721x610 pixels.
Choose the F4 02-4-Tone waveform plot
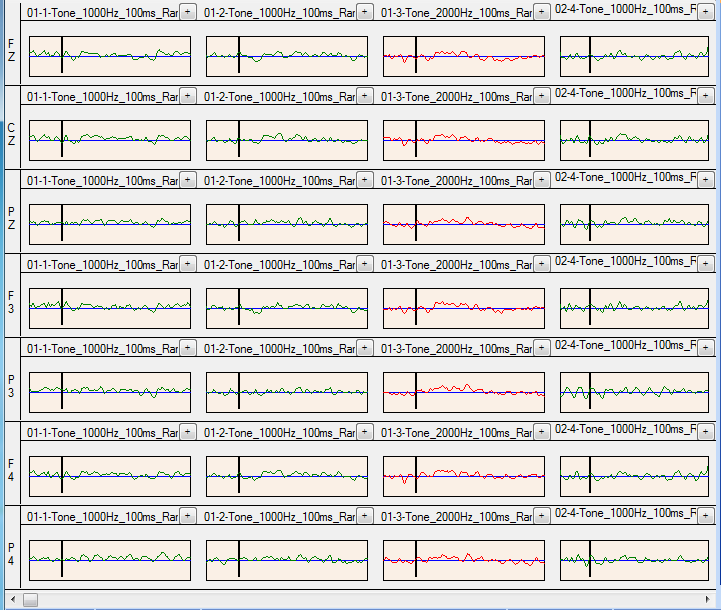coord(635,476)
